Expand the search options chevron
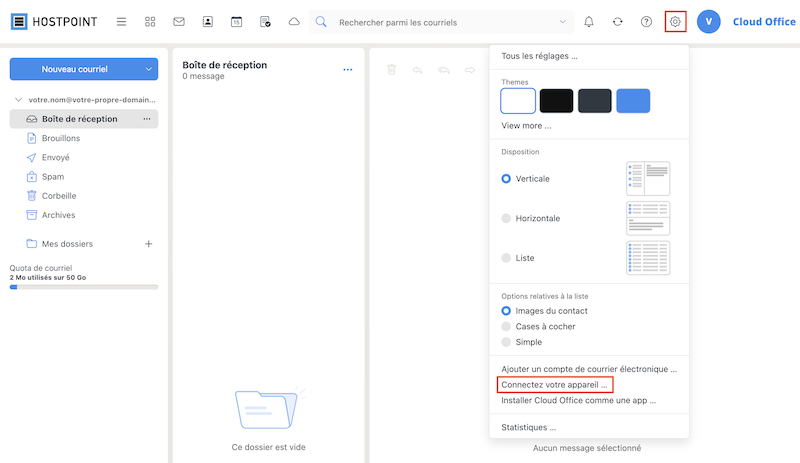The image size is (800, 463). point(563,22)
